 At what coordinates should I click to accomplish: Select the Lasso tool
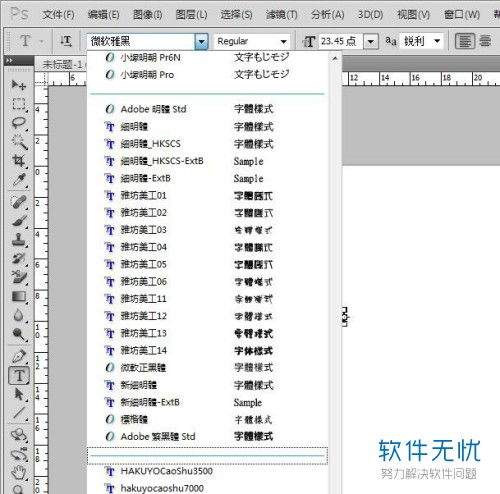point(19,123)
